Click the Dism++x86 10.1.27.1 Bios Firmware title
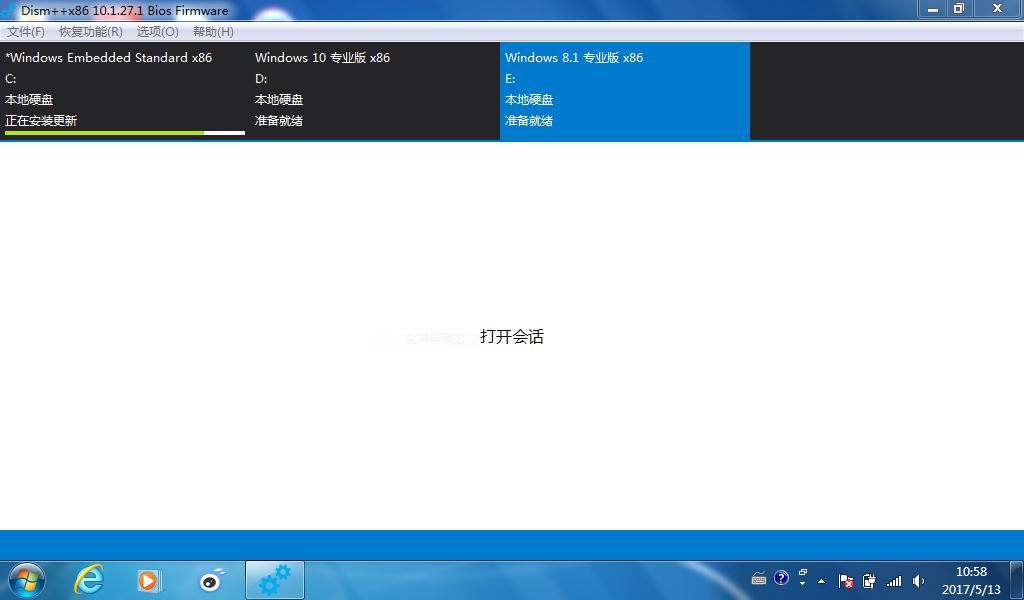The height and width of the screenshot is (600, 1024). click(x=125, y=10)
